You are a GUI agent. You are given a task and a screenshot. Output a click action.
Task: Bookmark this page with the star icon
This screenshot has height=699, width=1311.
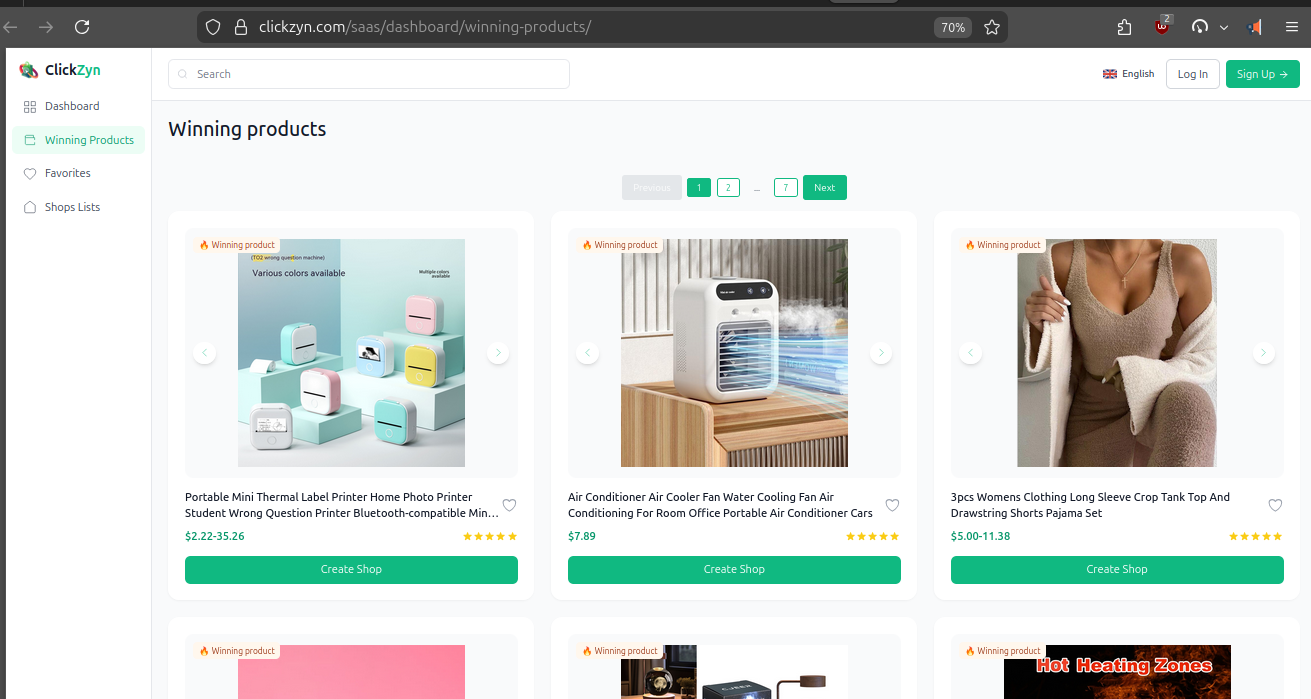coord(991,27)
